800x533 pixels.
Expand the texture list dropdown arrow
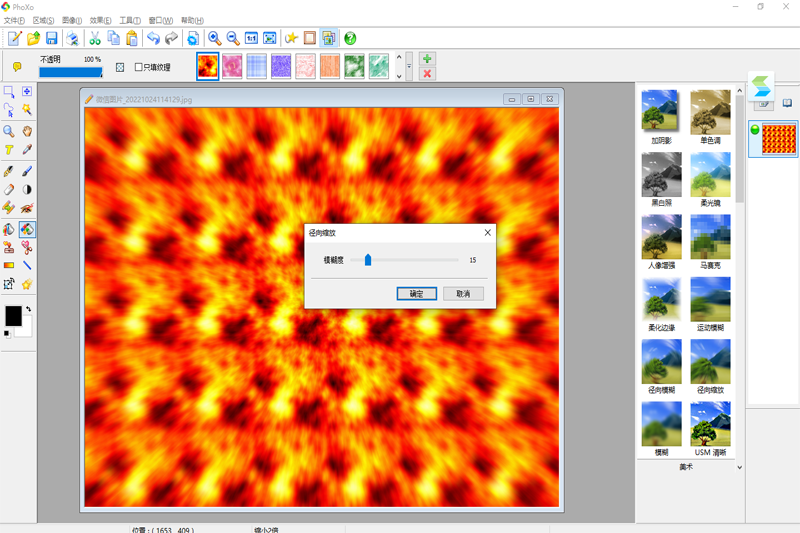tap(409, 66)
